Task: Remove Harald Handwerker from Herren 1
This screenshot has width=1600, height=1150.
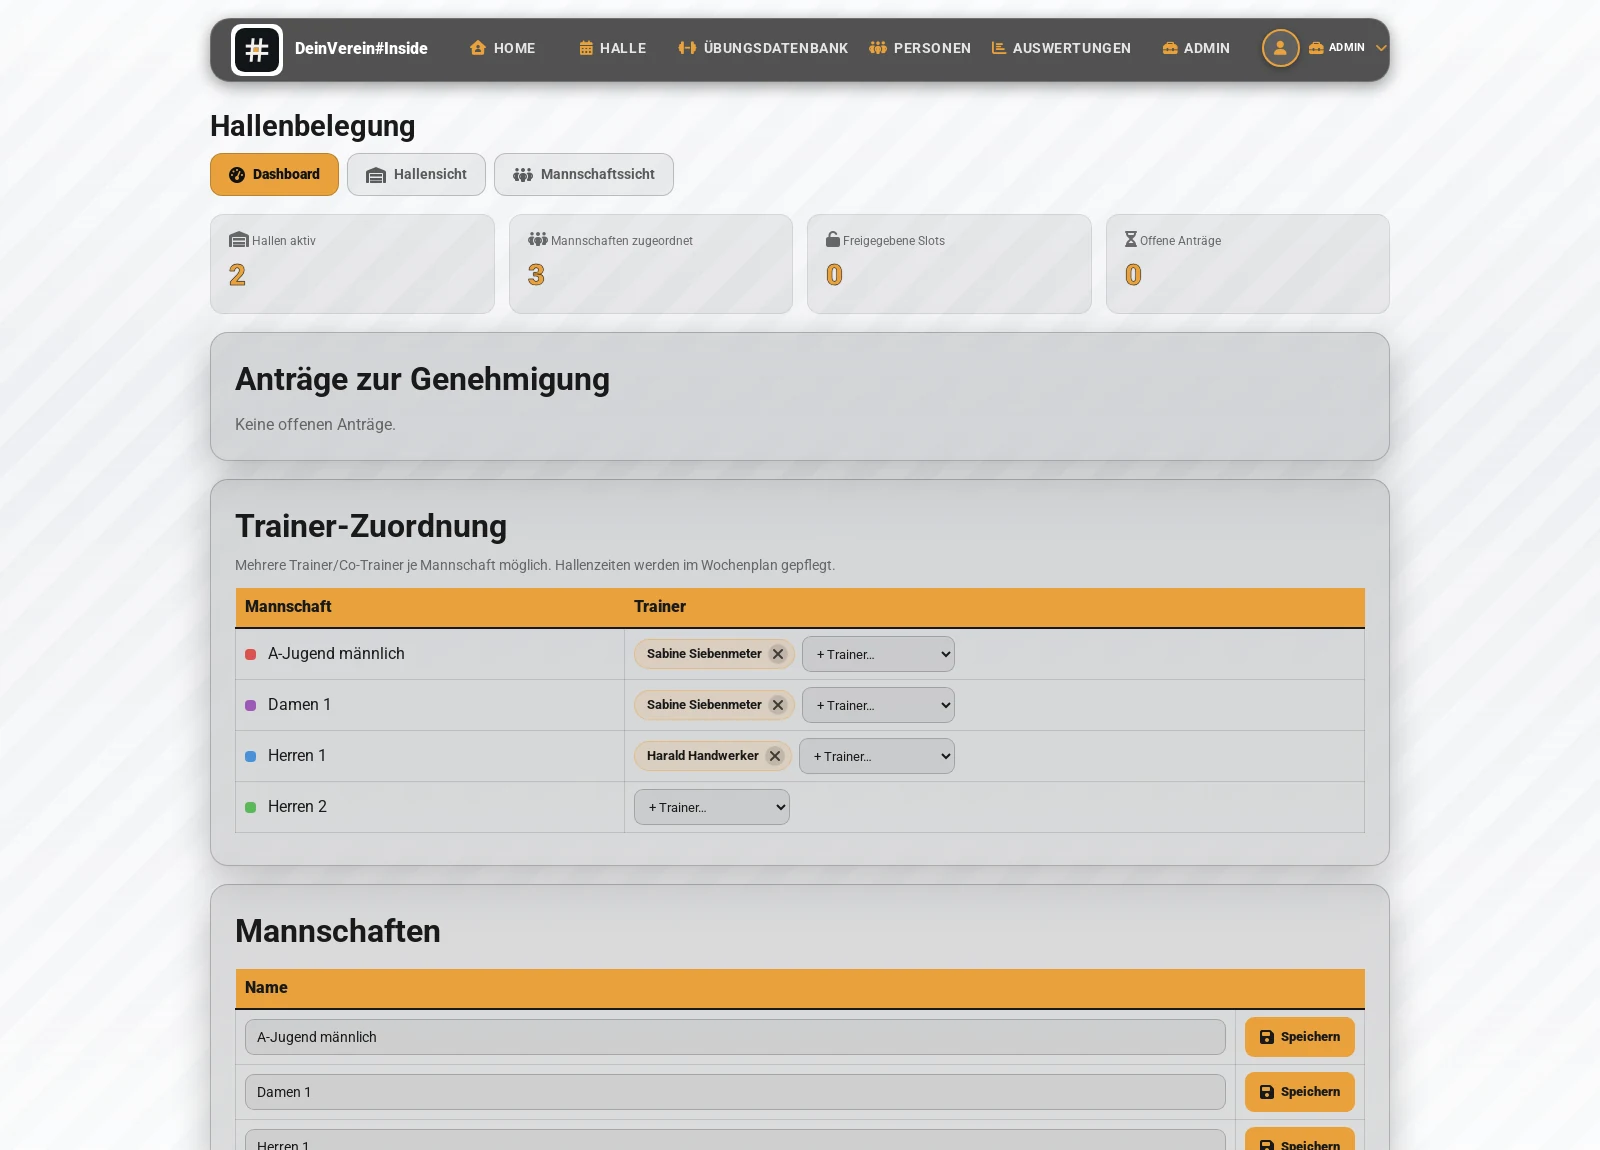Action: click(775, 756)
